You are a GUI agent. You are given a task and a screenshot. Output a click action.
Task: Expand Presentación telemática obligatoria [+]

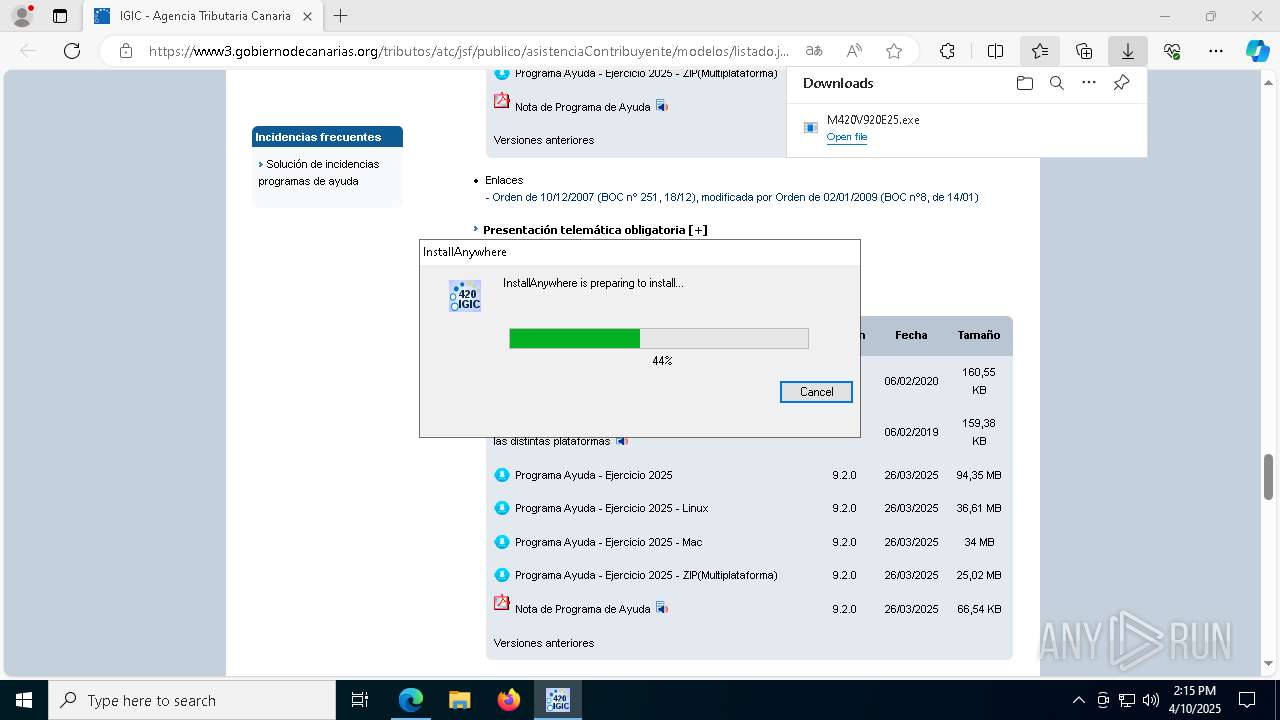[595, 230]
